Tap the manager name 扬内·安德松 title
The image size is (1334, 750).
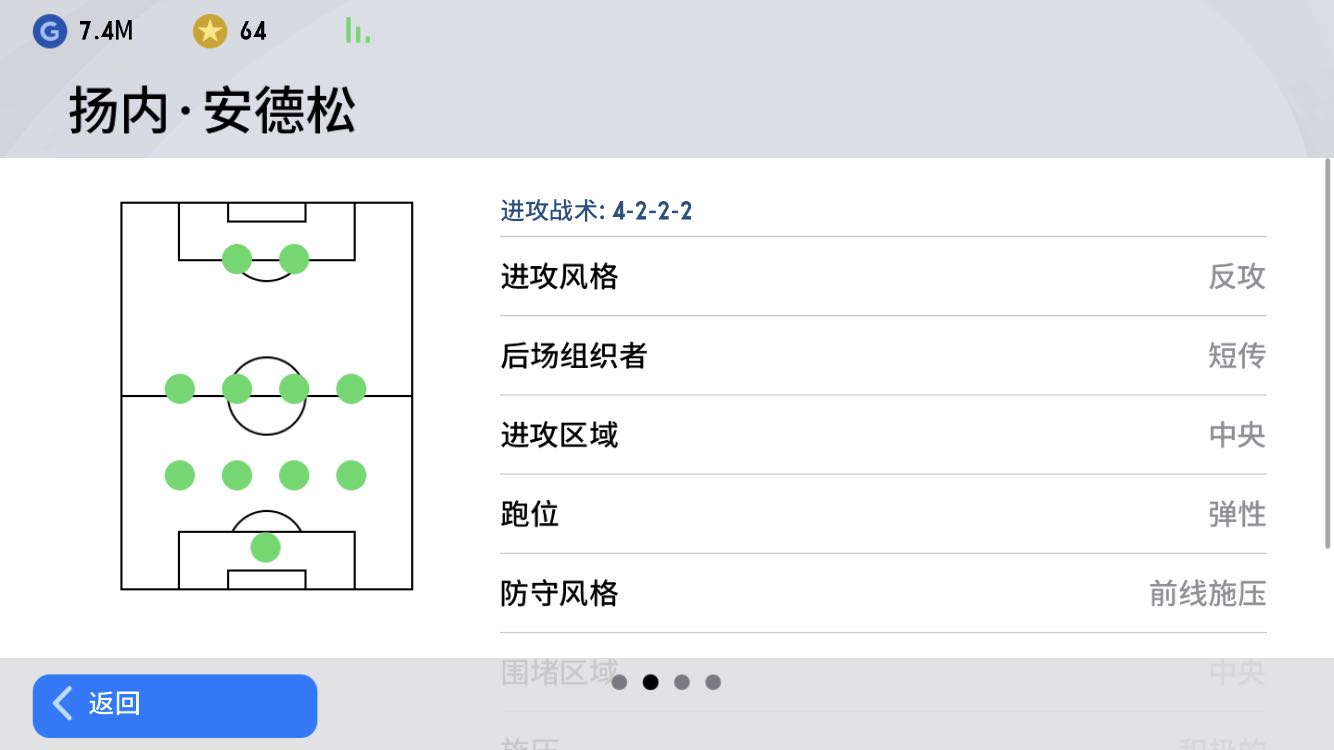coord(212,111)
